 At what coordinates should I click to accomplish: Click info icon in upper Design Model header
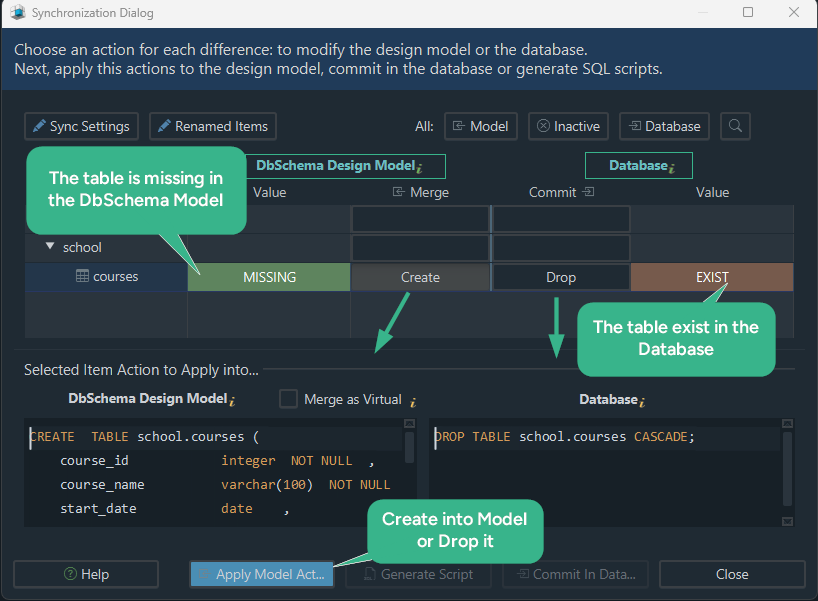pos(419,168)
